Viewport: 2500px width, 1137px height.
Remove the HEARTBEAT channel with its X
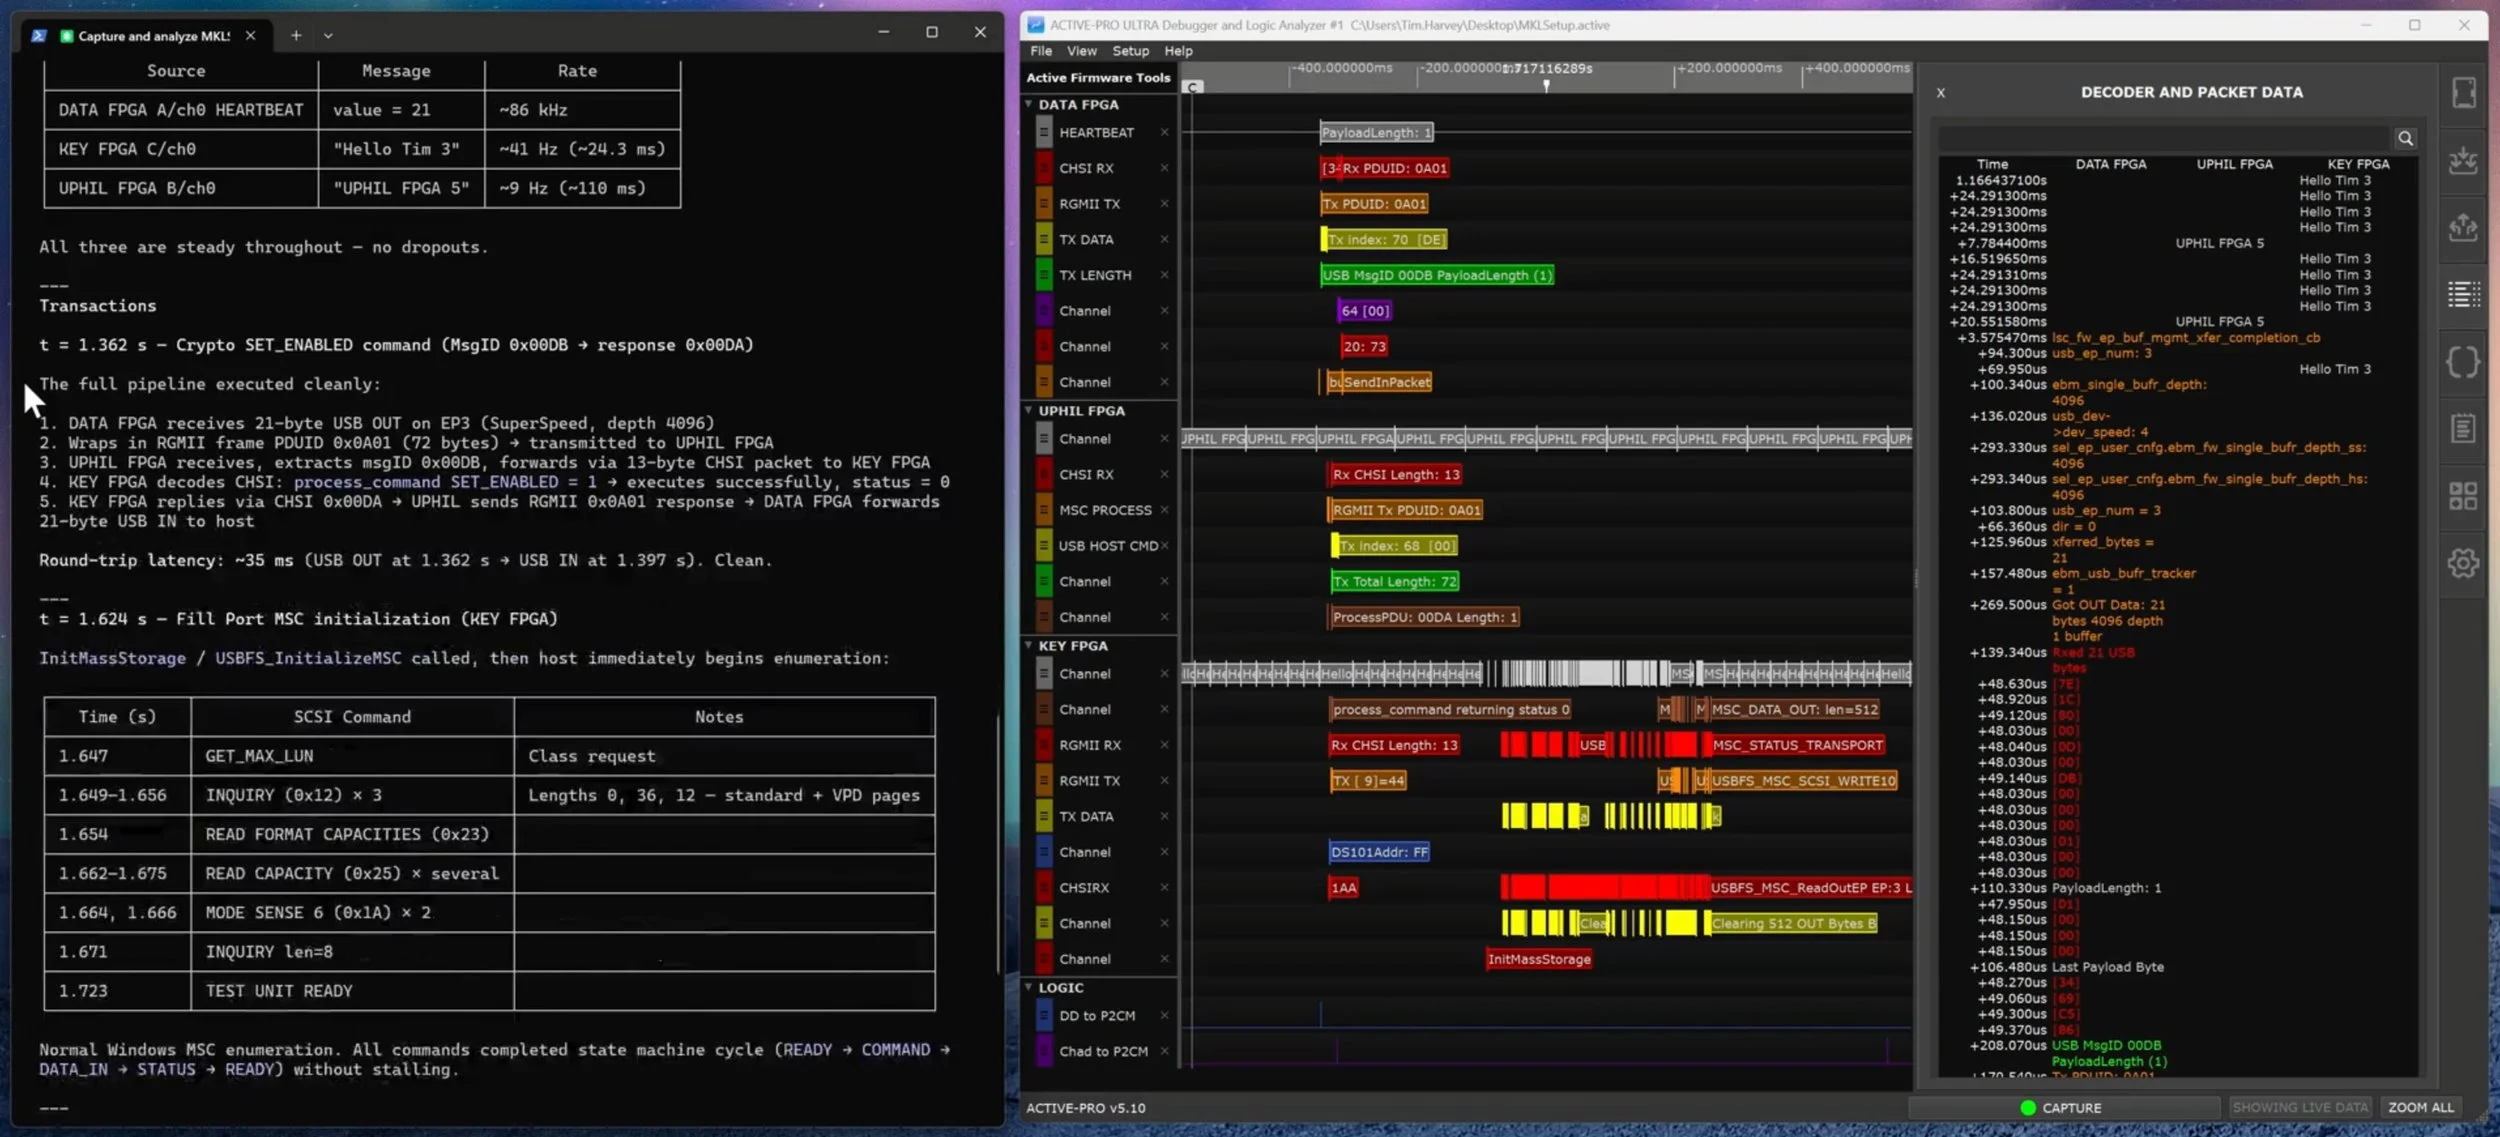(x=1165, y=131)
